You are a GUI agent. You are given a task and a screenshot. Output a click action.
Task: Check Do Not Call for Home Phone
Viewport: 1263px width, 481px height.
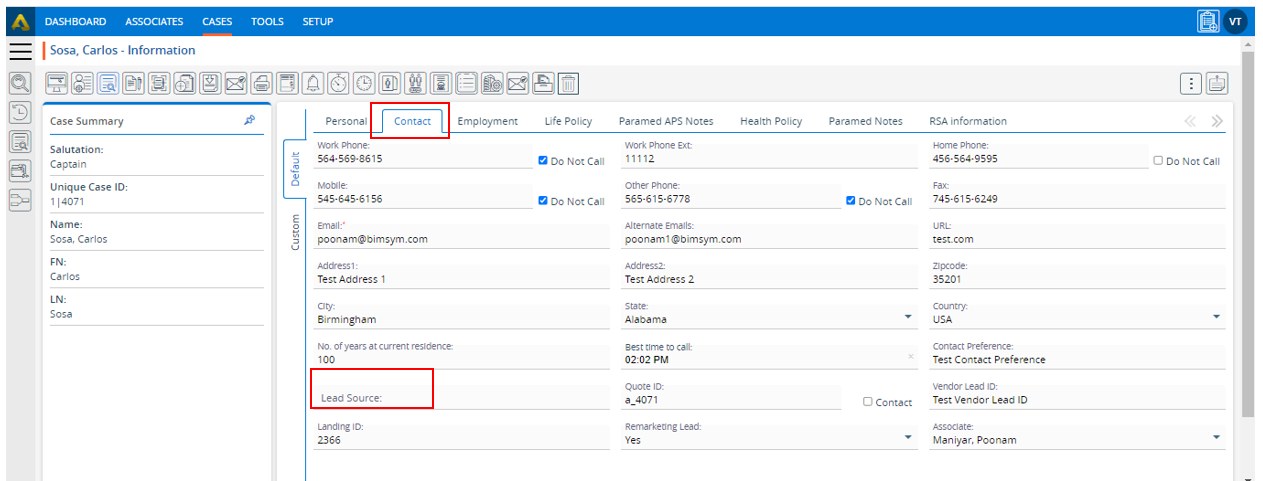[1158, 160]
